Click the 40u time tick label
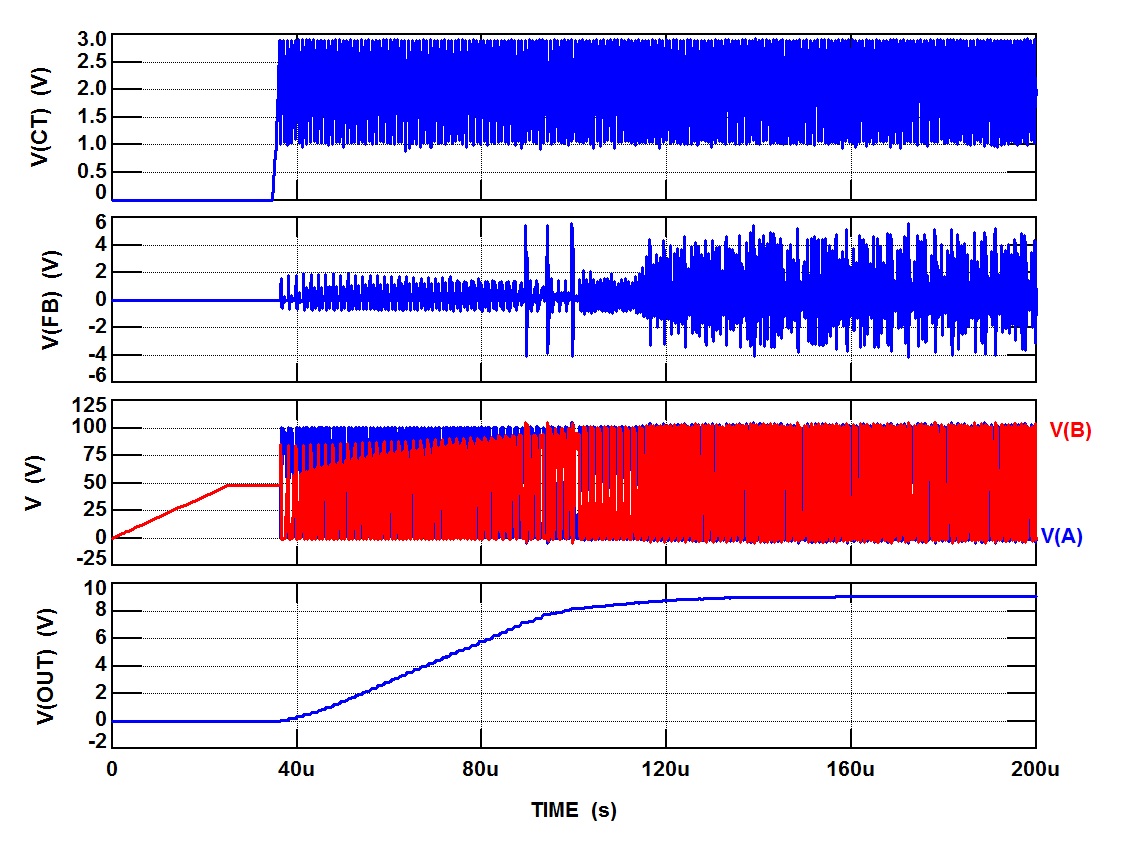 pyautogui.click(x=296, y=769)
